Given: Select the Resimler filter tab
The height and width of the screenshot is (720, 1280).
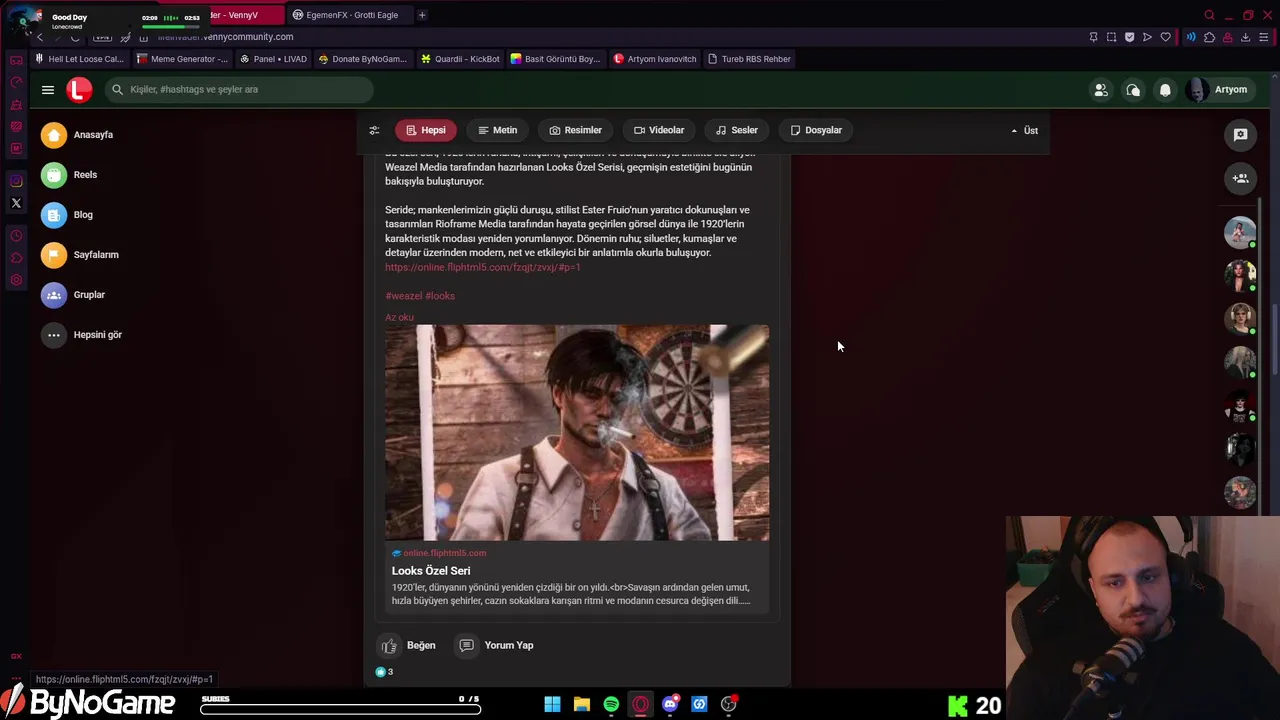Looking at the screenshot, I should point(575,130).
